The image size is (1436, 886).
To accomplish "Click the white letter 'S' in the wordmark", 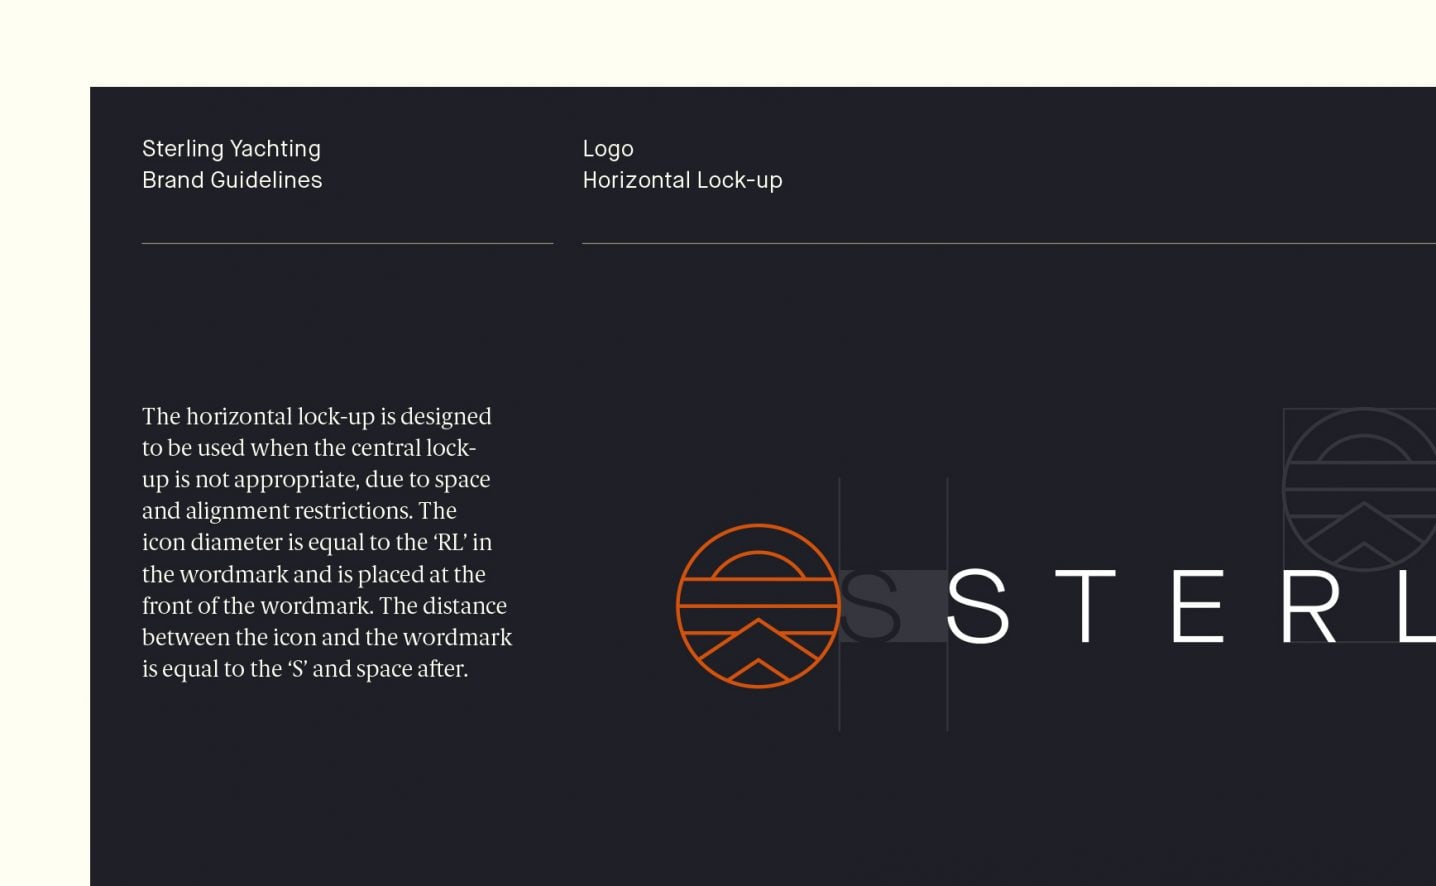I will (x=977, y=606).
